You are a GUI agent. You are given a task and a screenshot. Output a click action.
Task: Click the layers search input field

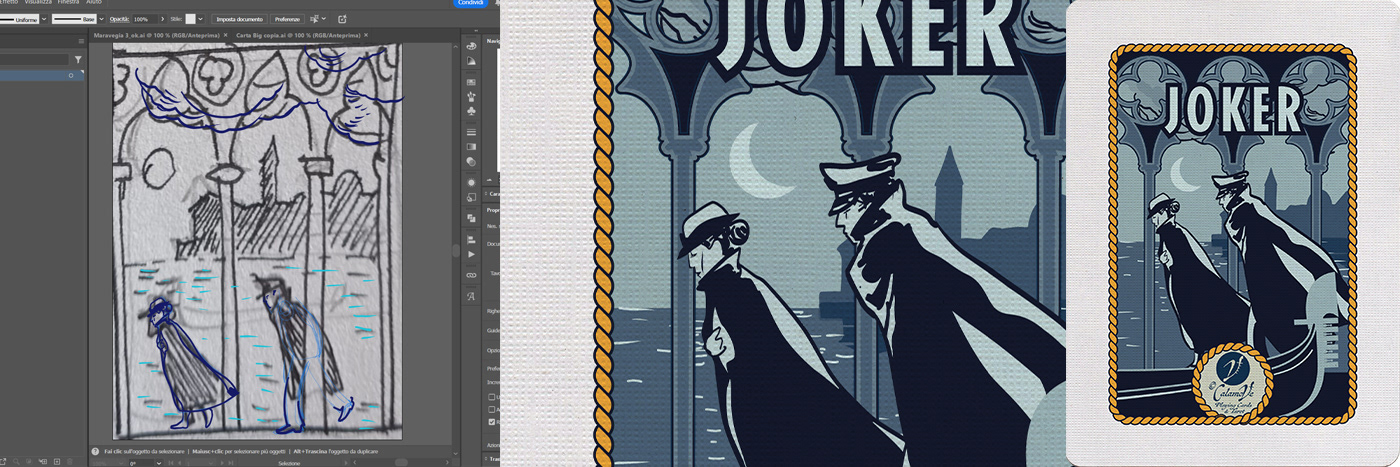point(35,60)
